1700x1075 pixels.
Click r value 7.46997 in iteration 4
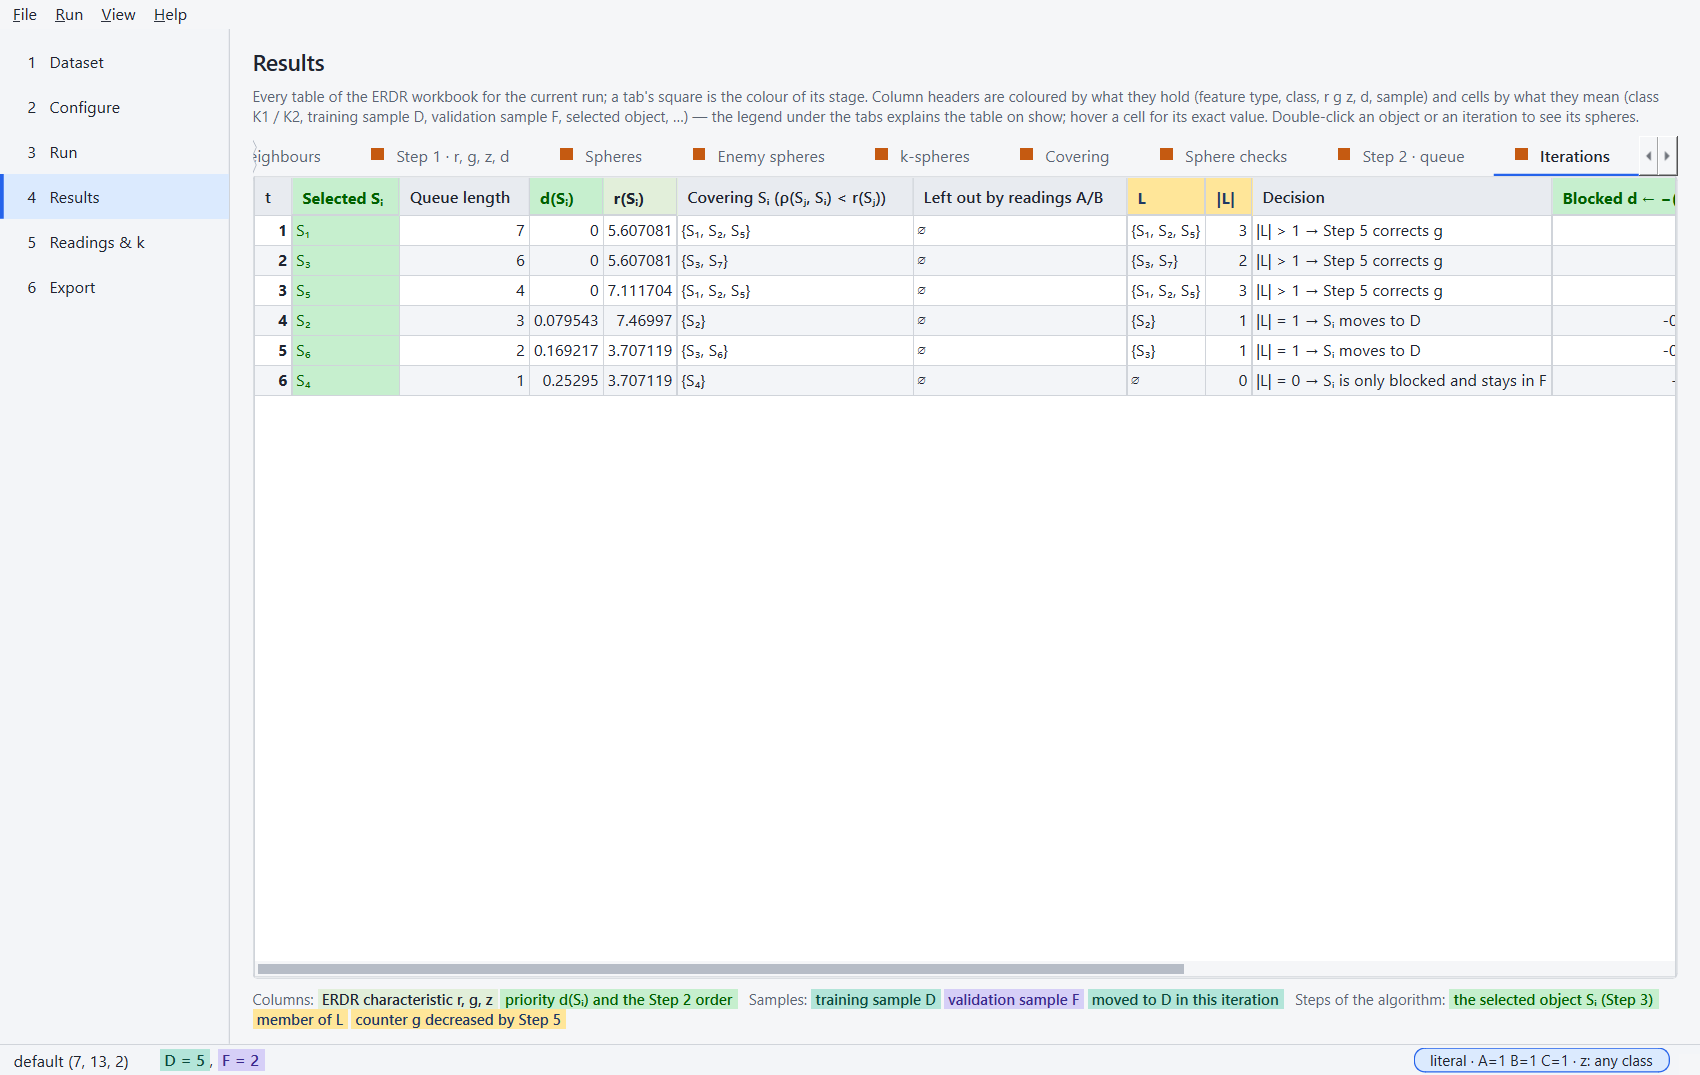tap(640, 321)
